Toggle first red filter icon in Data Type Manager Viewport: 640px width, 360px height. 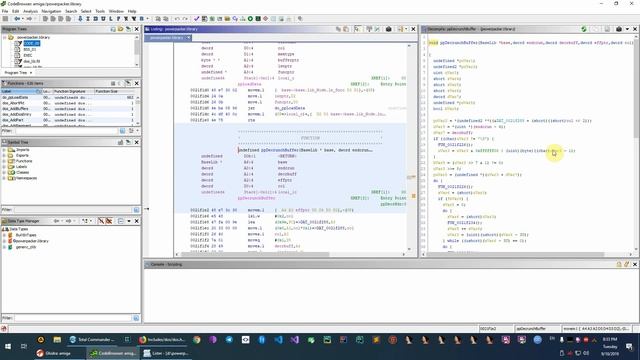(x=101, y=221)
